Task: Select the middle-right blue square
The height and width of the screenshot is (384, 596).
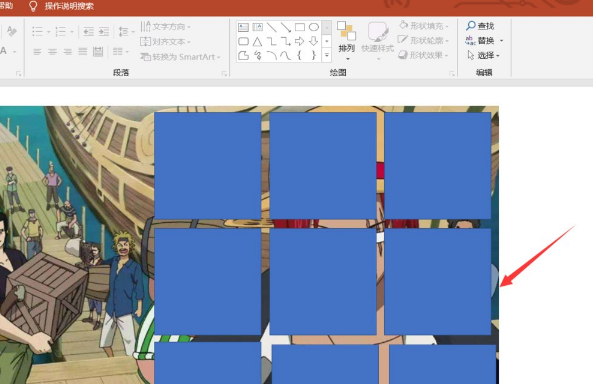Action: coord(438,282)
